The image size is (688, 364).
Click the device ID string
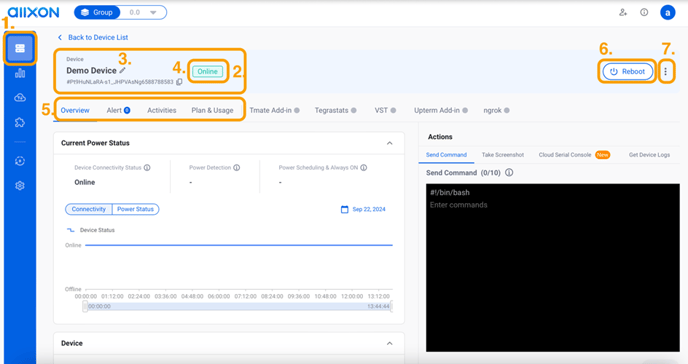point(120,82)
